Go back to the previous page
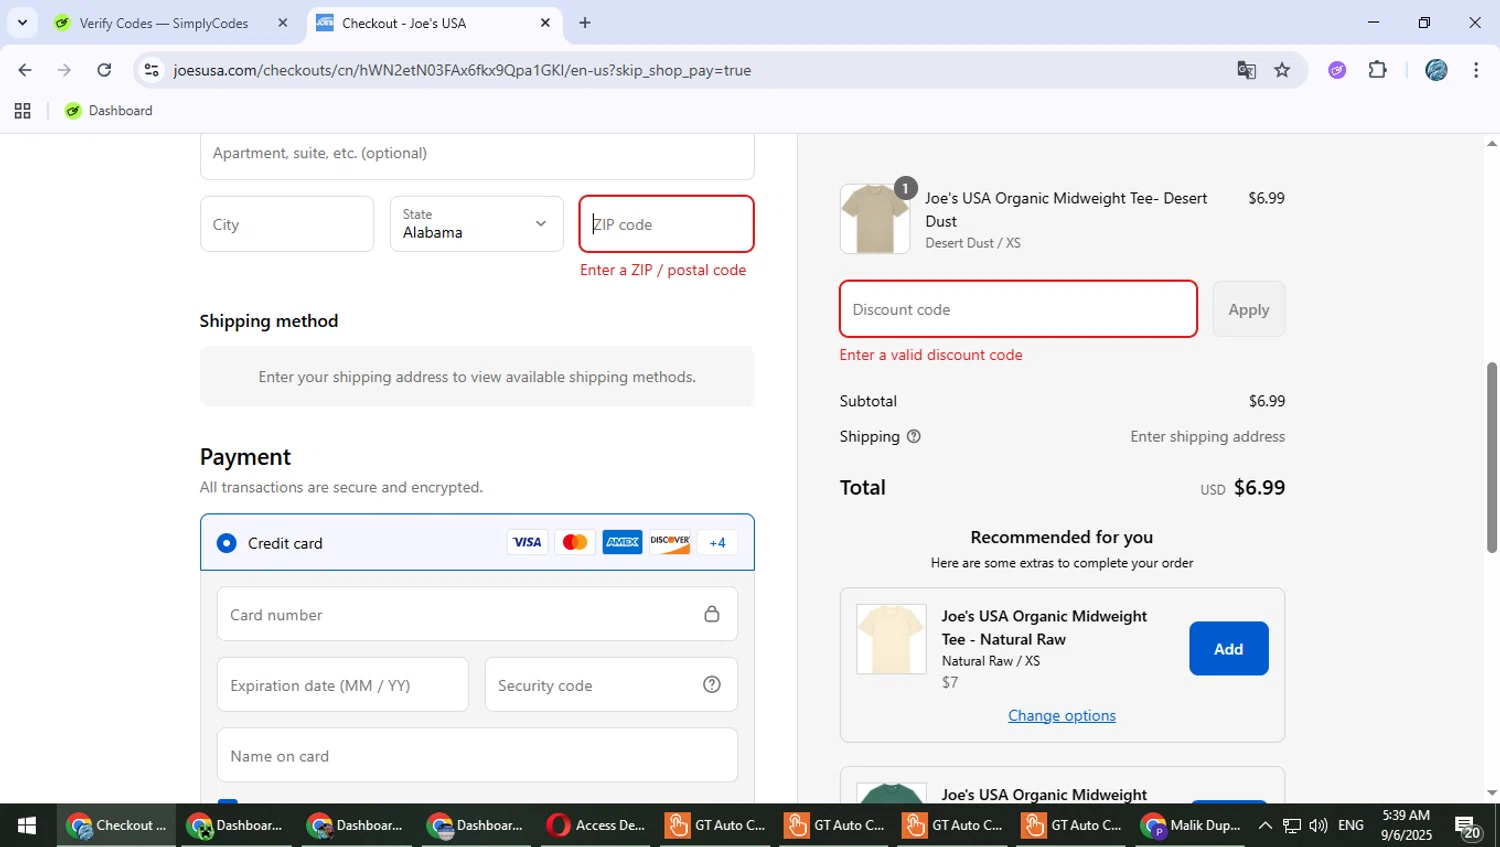1500x847 pixels. pyautogui.click(x=25, y=70)
